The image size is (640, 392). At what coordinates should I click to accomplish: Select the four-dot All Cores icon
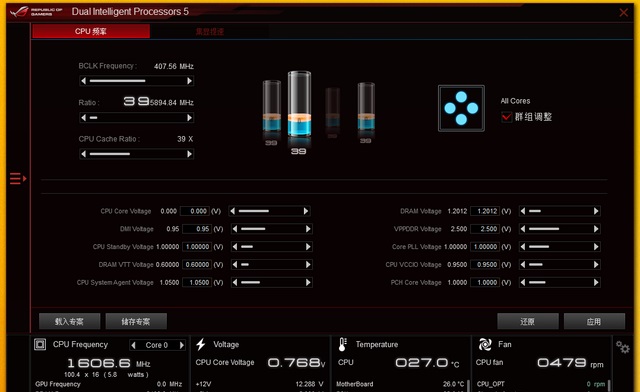pos(461,108)
